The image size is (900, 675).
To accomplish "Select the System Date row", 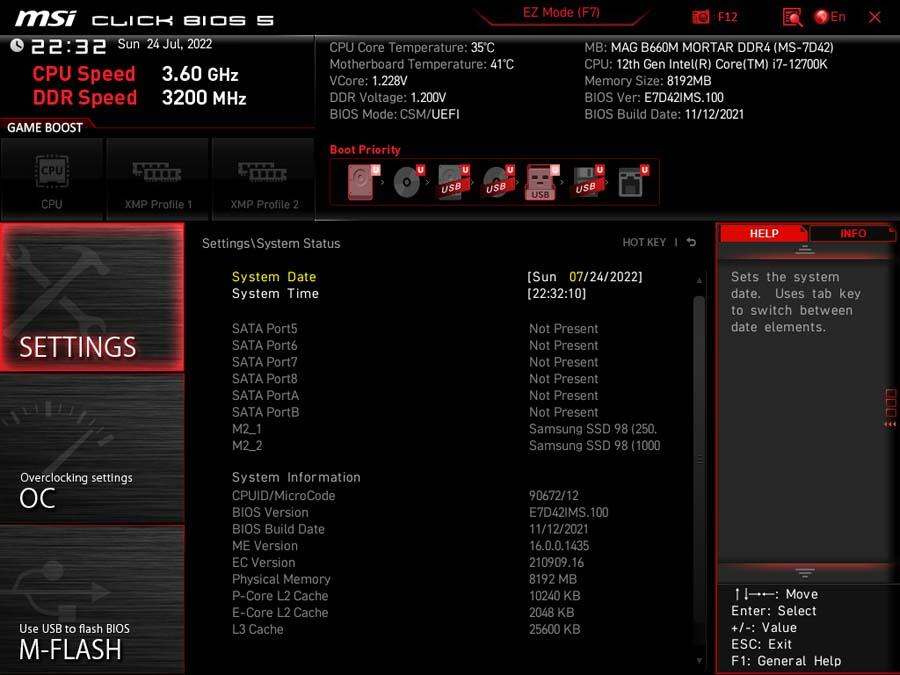I will (437, 277).
